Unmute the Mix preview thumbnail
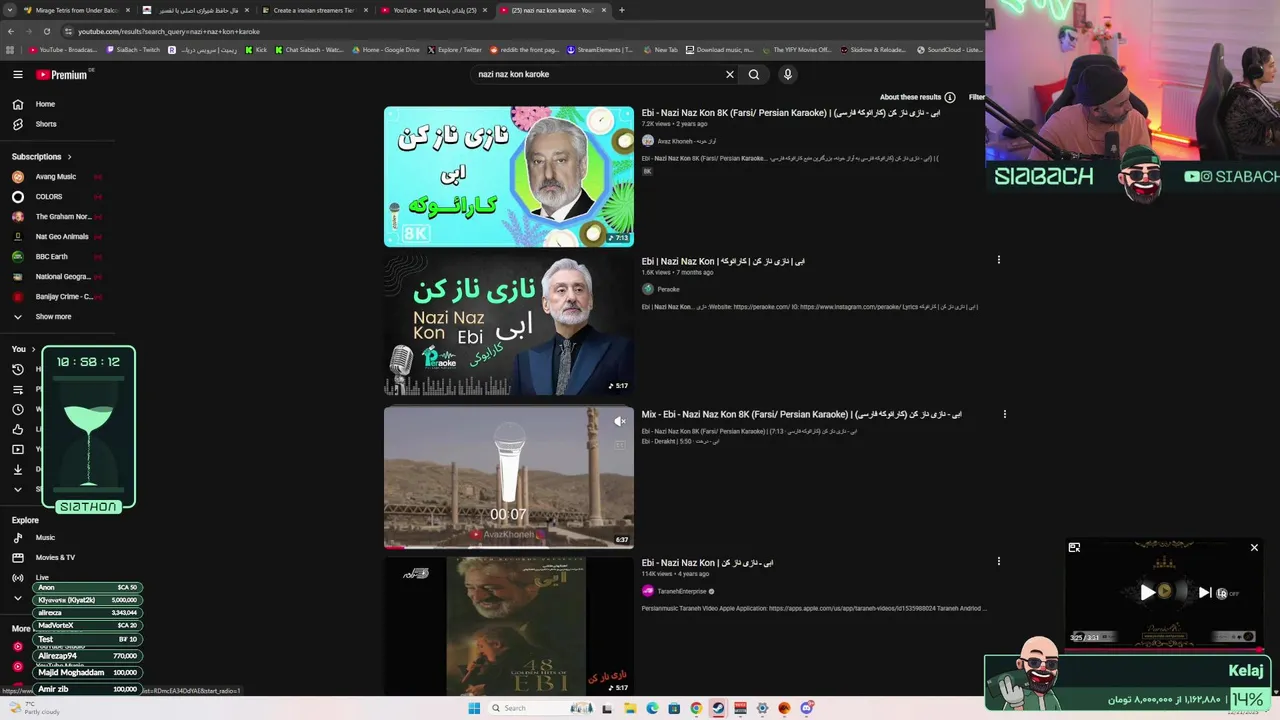The image size is (1280, 720). point(620,422)
